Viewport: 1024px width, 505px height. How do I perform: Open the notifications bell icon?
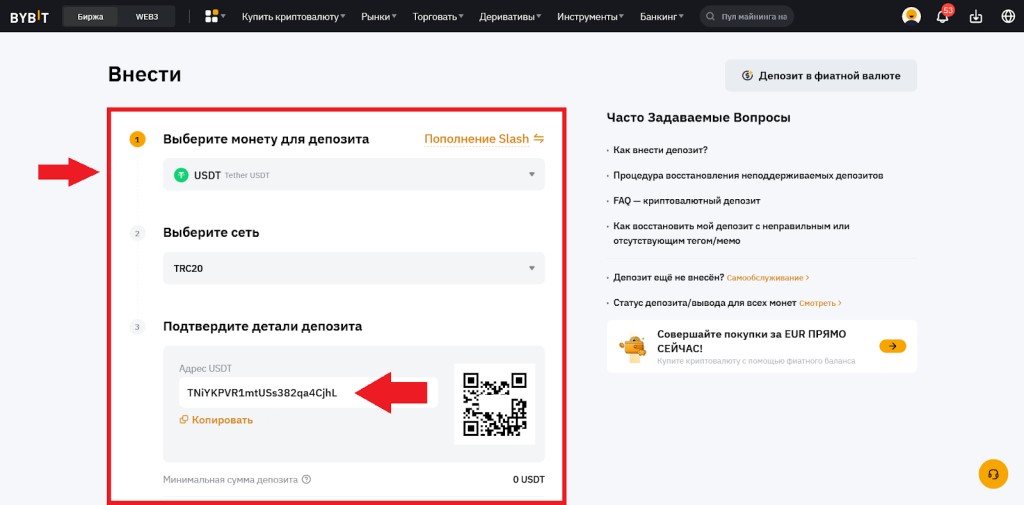(942, 17)
